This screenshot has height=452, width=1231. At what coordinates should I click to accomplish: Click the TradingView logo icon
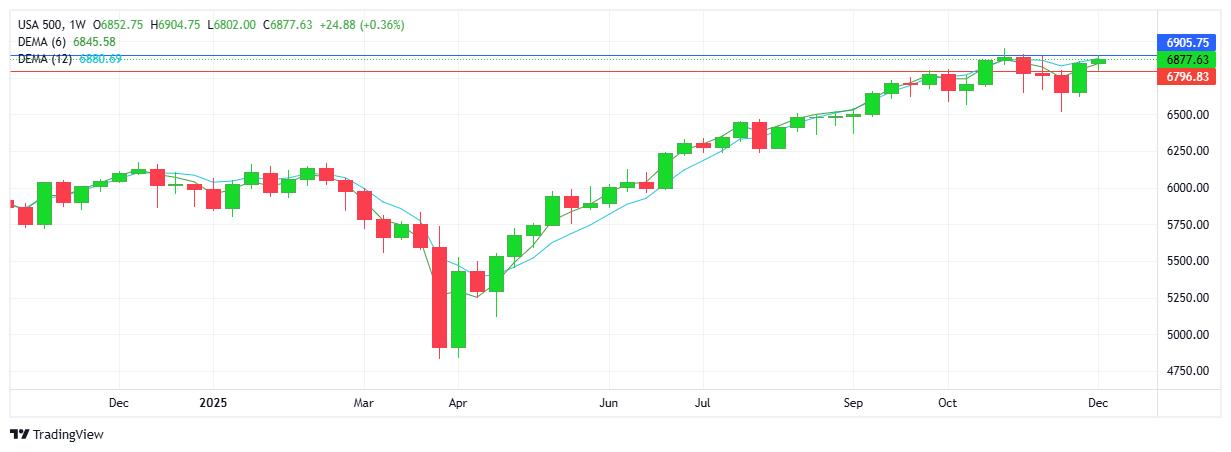coord(19,434)
